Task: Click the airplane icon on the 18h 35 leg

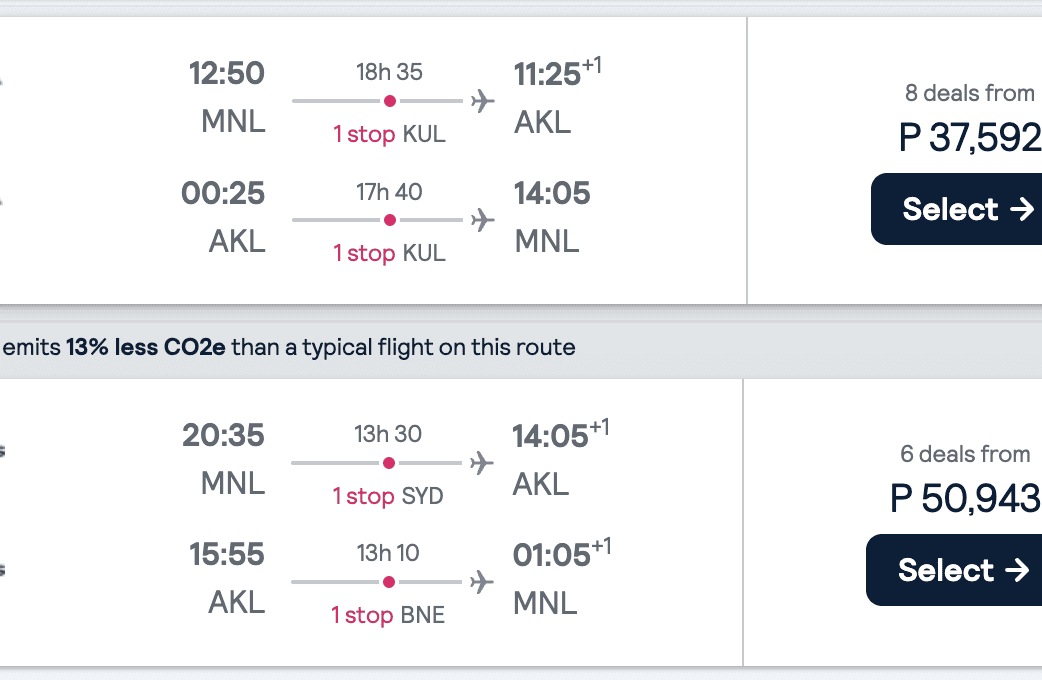Action: [x=483, y=101]
